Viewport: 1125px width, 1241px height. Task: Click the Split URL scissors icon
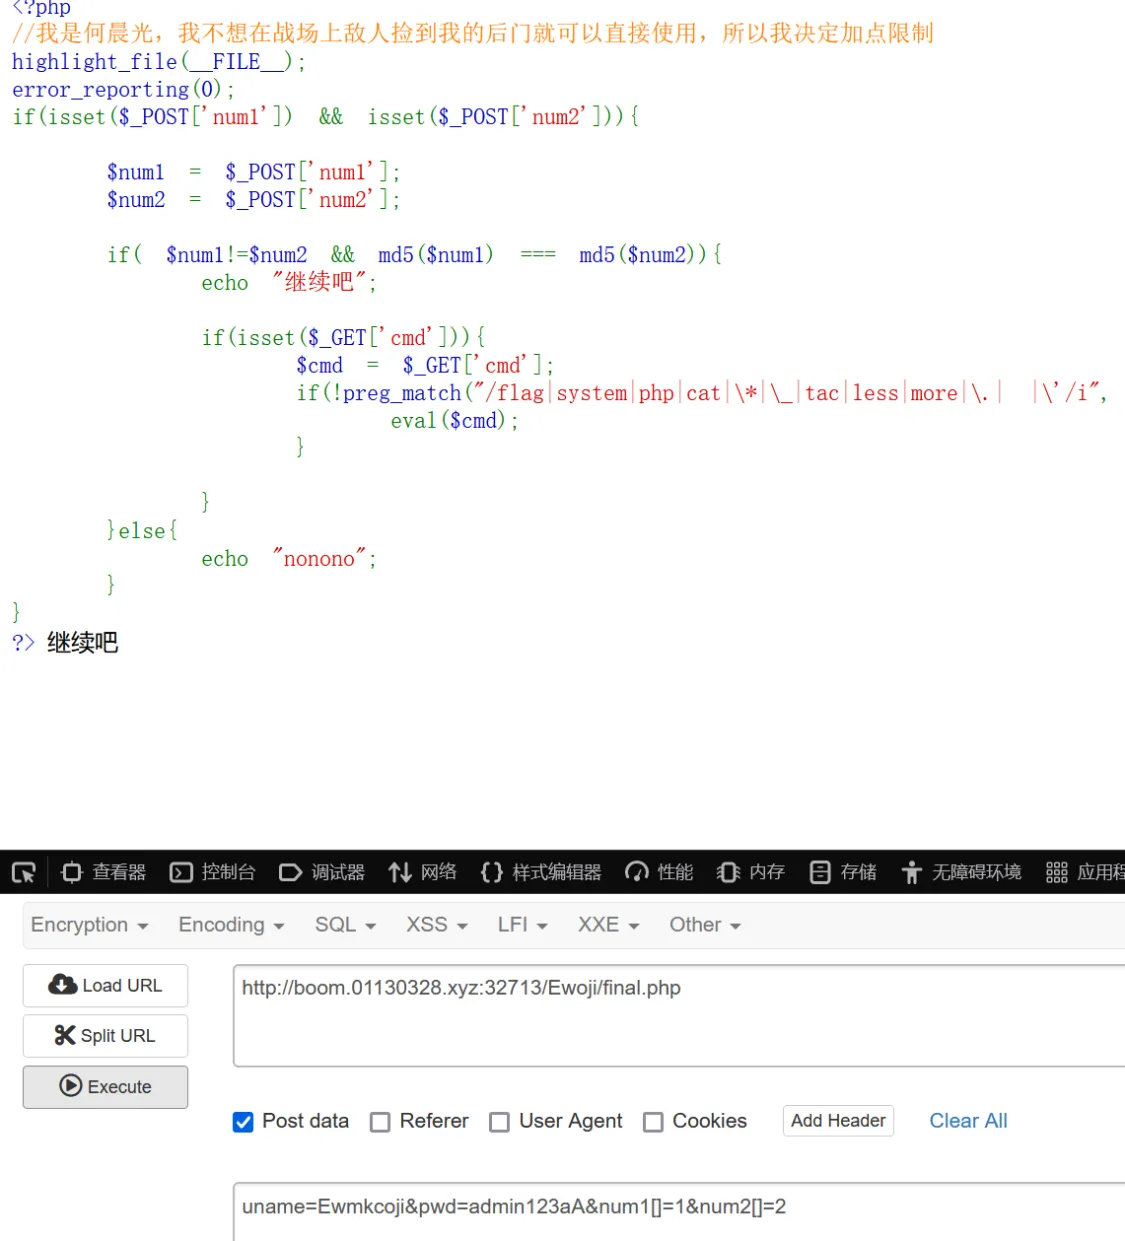(x=65, y=1035)
